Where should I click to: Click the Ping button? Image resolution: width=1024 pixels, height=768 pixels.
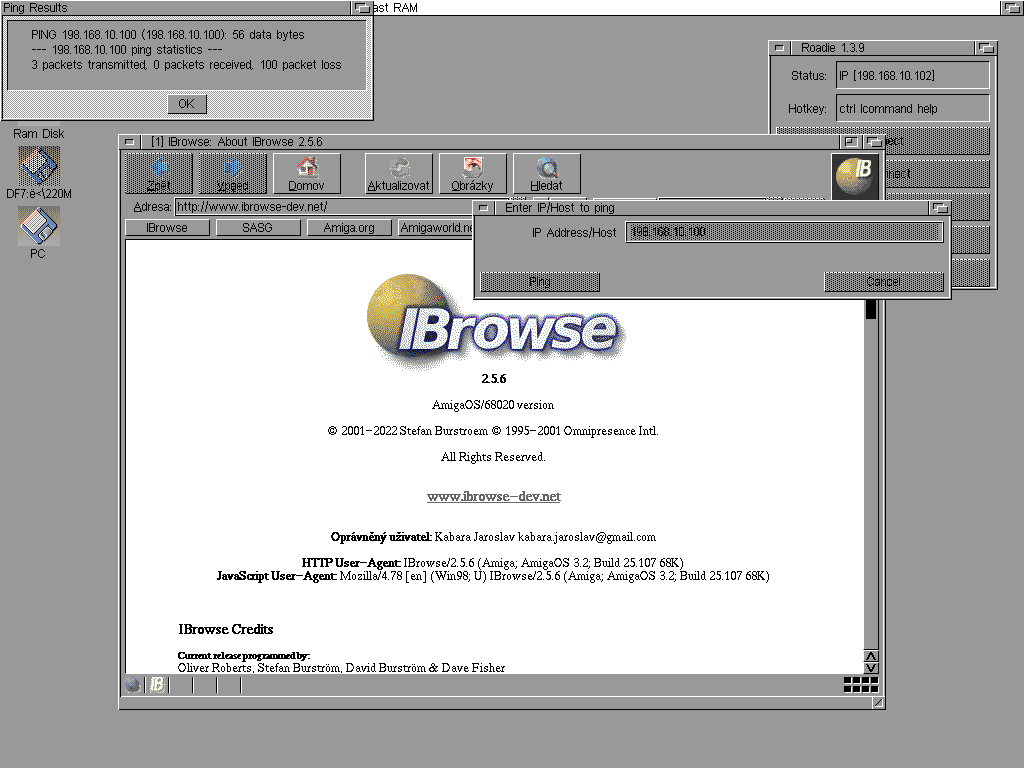tap(539, 282)
